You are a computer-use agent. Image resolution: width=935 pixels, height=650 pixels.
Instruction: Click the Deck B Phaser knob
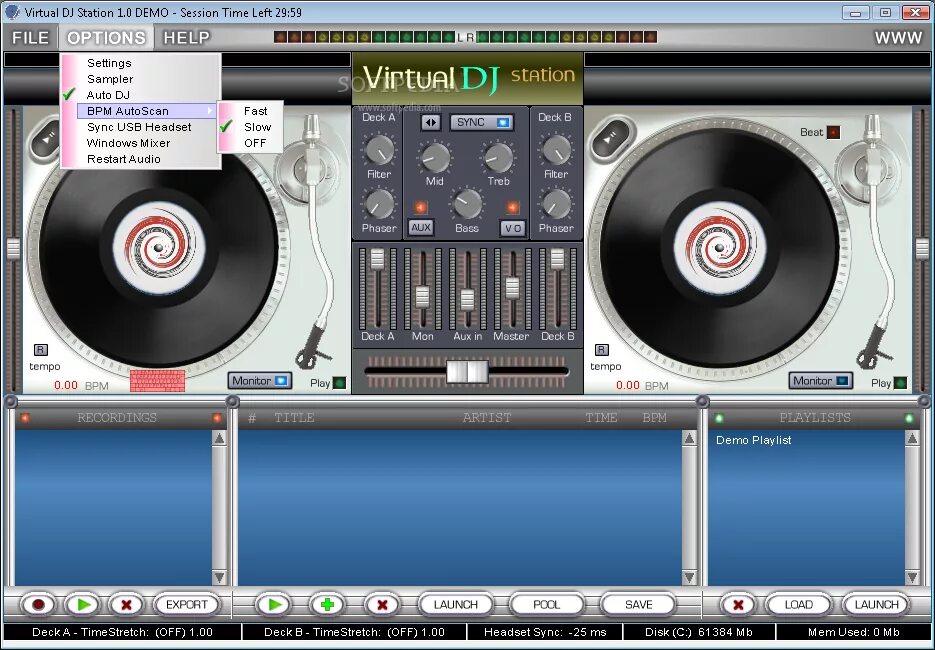click(x=556, y=204)
